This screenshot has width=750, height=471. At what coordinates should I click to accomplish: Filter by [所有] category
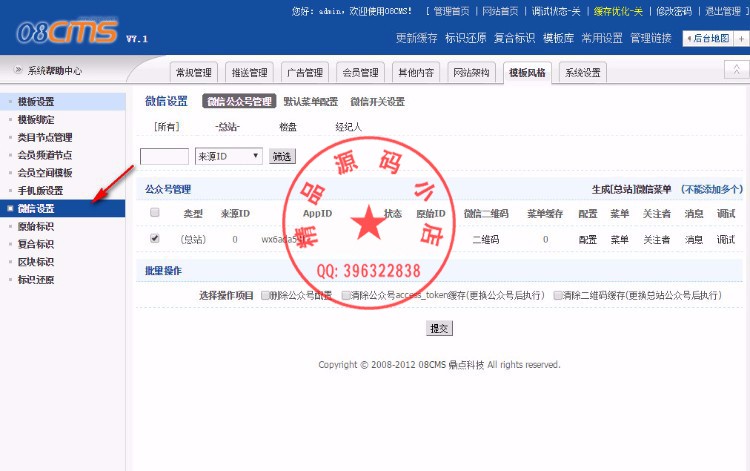tap(166, 127)
